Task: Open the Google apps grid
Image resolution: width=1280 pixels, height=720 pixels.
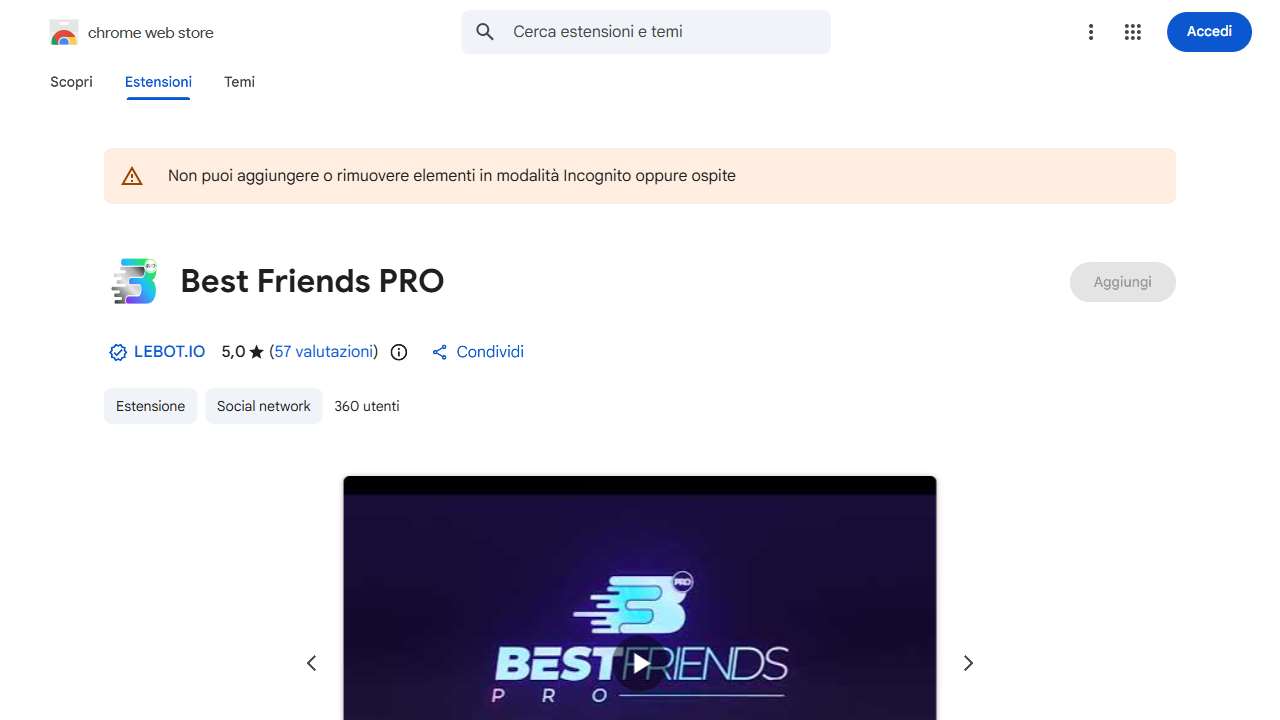Action: coord(1133,32)
